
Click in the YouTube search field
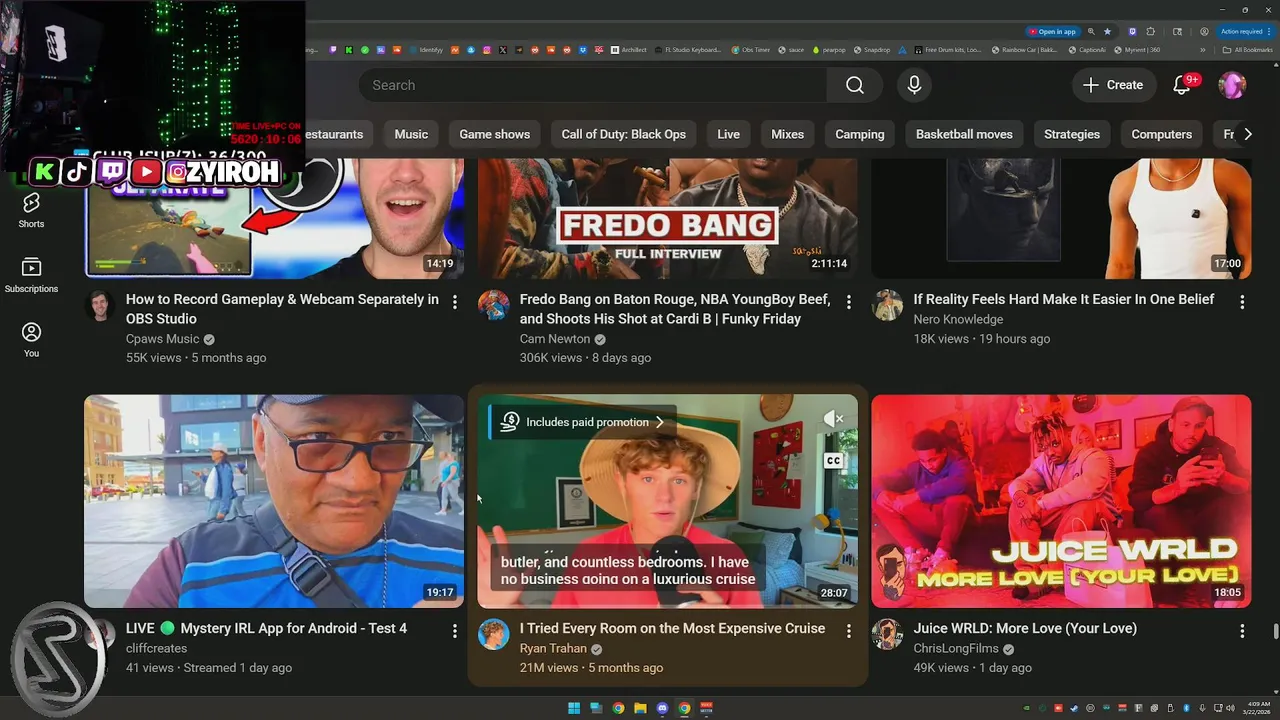pyautogui.click(x=593, y=85)
